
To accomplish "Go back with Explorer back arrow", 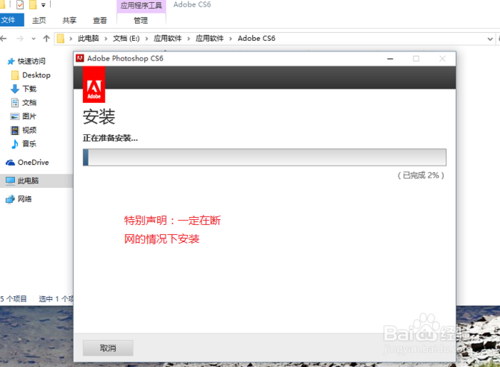I will [4, 39].
